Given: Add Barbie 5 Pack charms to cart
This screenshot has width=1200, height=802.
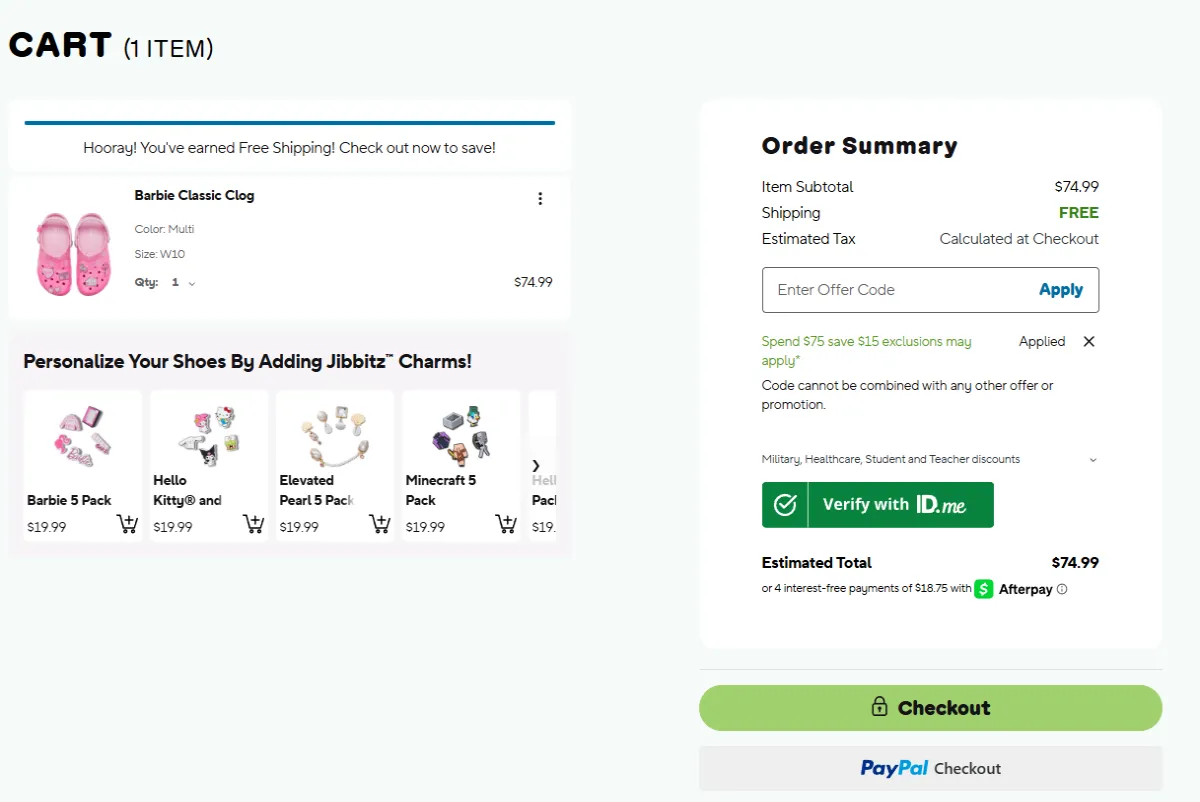Looking at the screenshot, I should tap(127, 523).
